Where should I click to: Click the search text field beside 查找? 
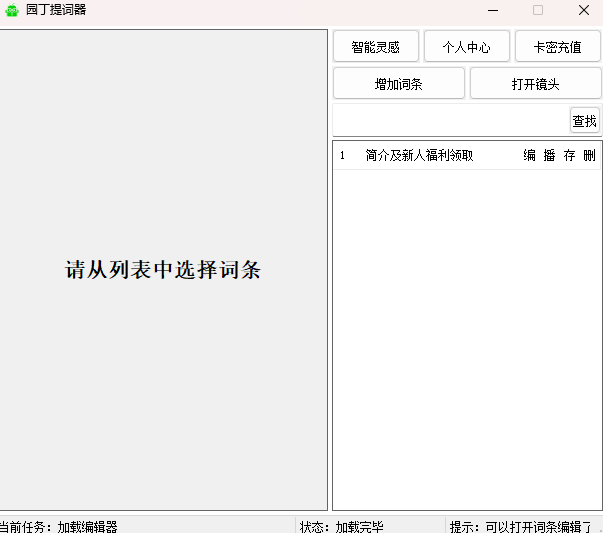pos(450,121)
